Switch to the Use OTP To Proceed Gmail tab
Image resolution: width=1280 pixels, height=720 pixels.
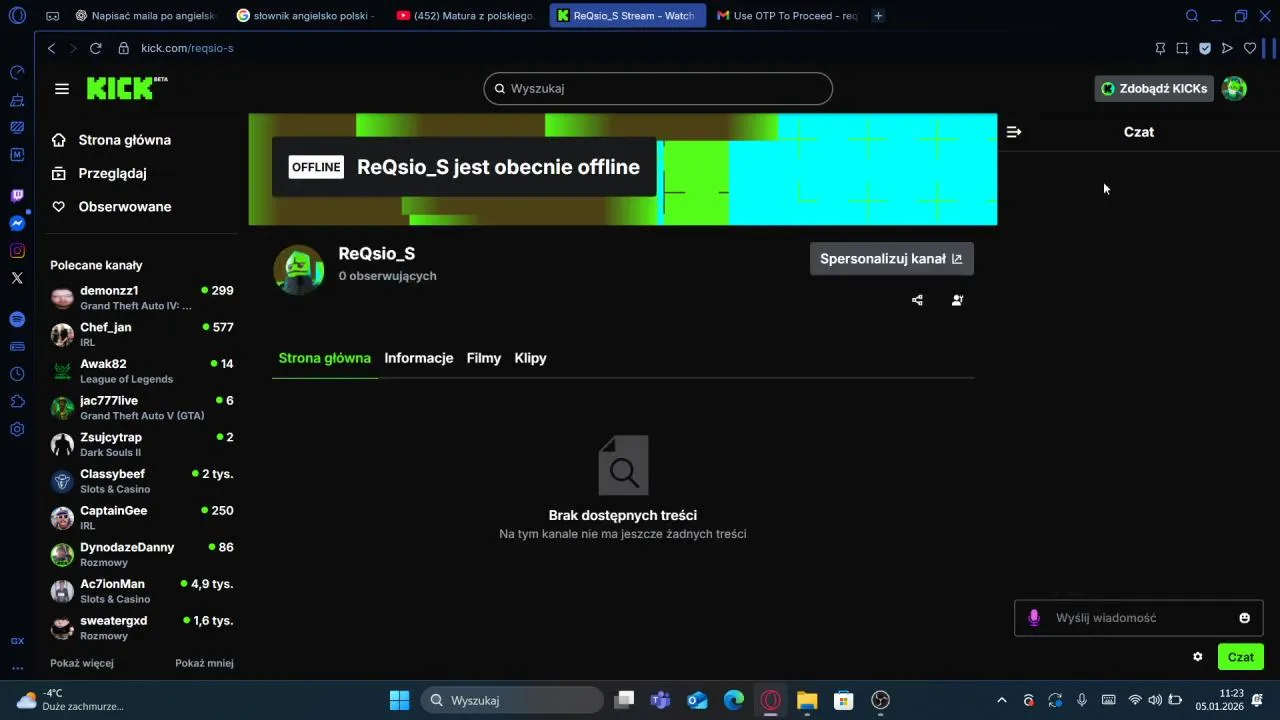pos(786,16)
